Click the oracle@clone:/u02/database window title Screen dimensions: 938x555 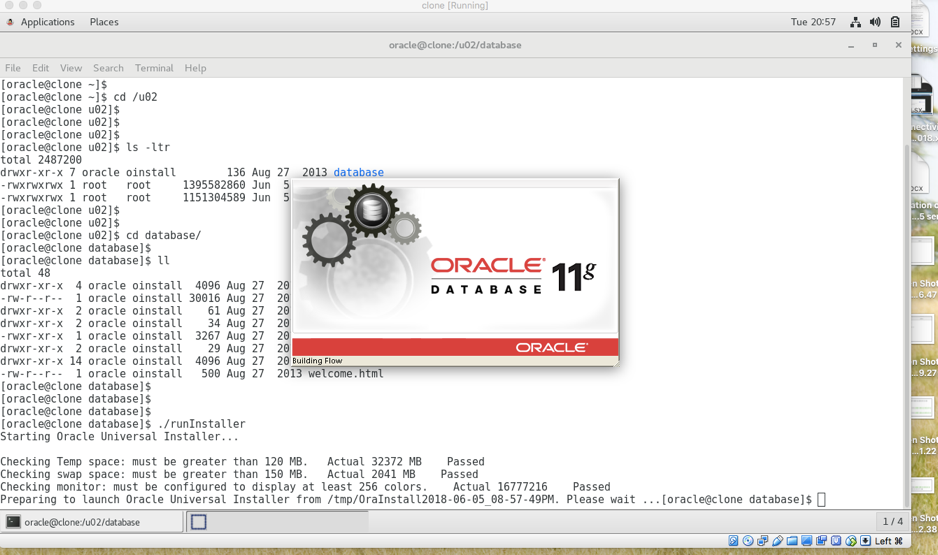pyautogui.click(x=455, y=45)
